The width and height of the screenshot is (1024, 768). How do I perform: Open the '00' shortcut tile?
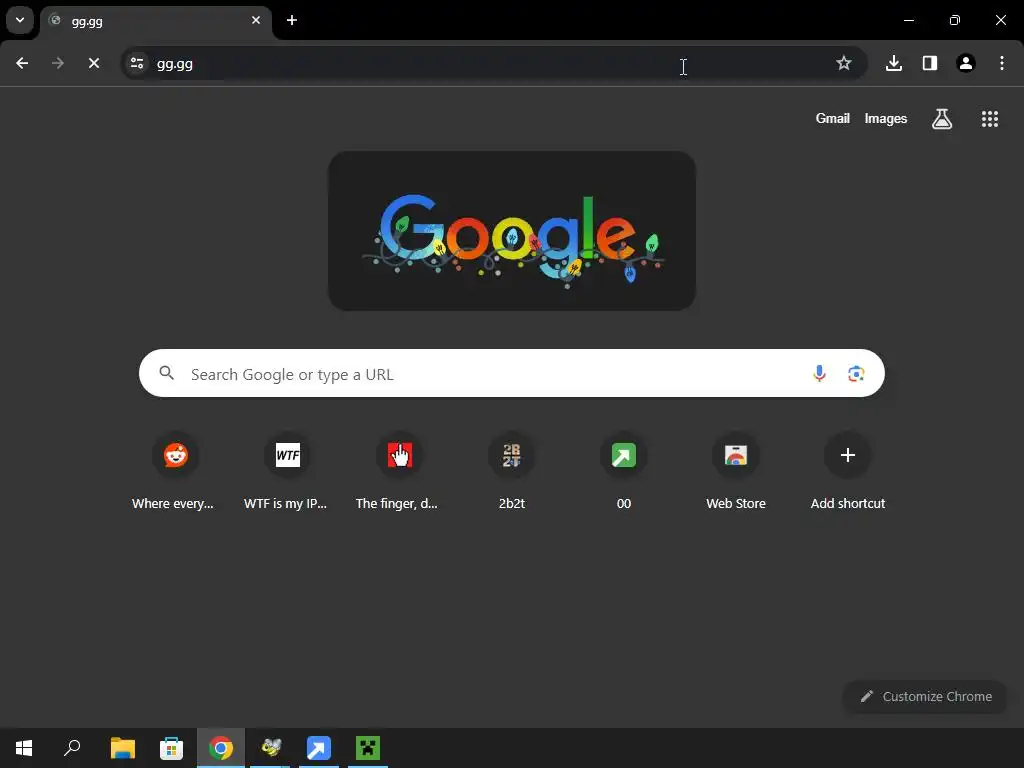[624, 472]
